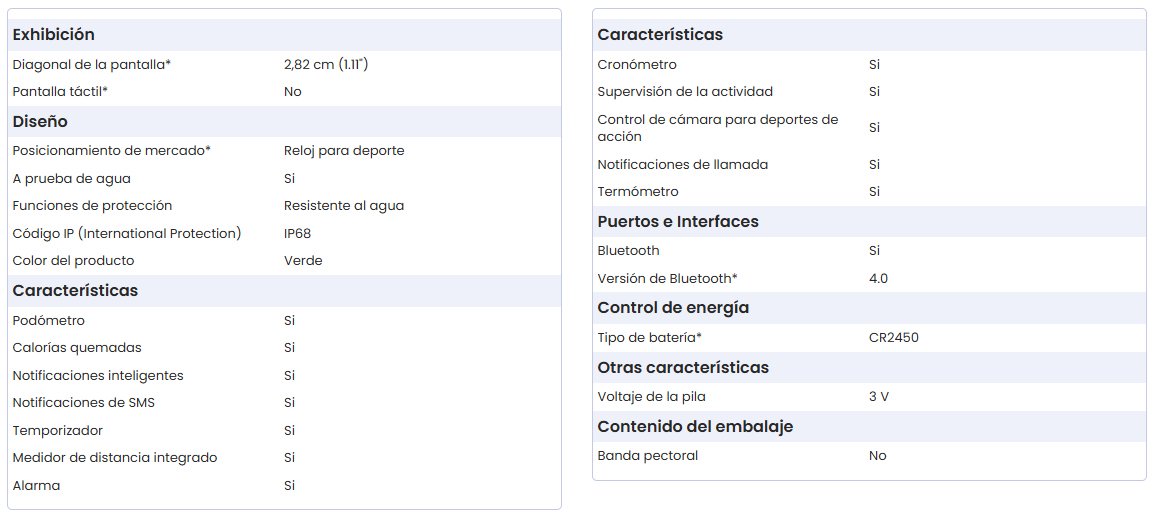1156x514 pixels.
Task: Select the Notificaciones de SMS label
Action: tap(84, 403)
